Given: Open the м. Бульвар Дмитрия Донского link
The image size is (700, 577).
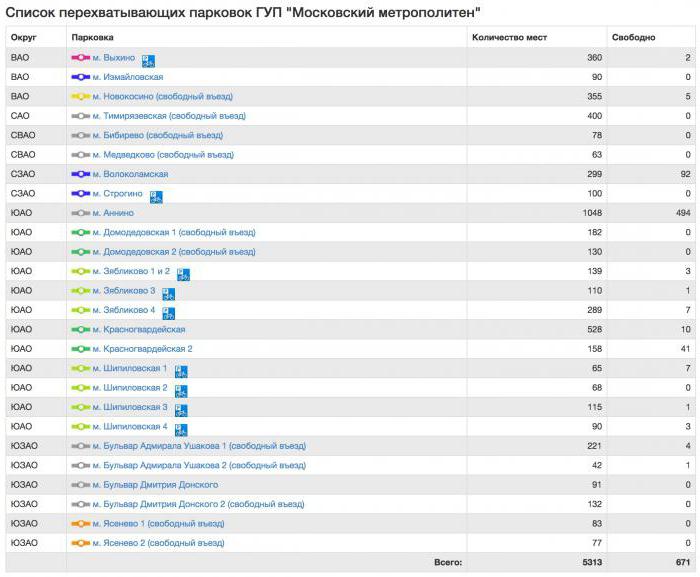Looking at the screenshot, I should (x=155, y=485).
